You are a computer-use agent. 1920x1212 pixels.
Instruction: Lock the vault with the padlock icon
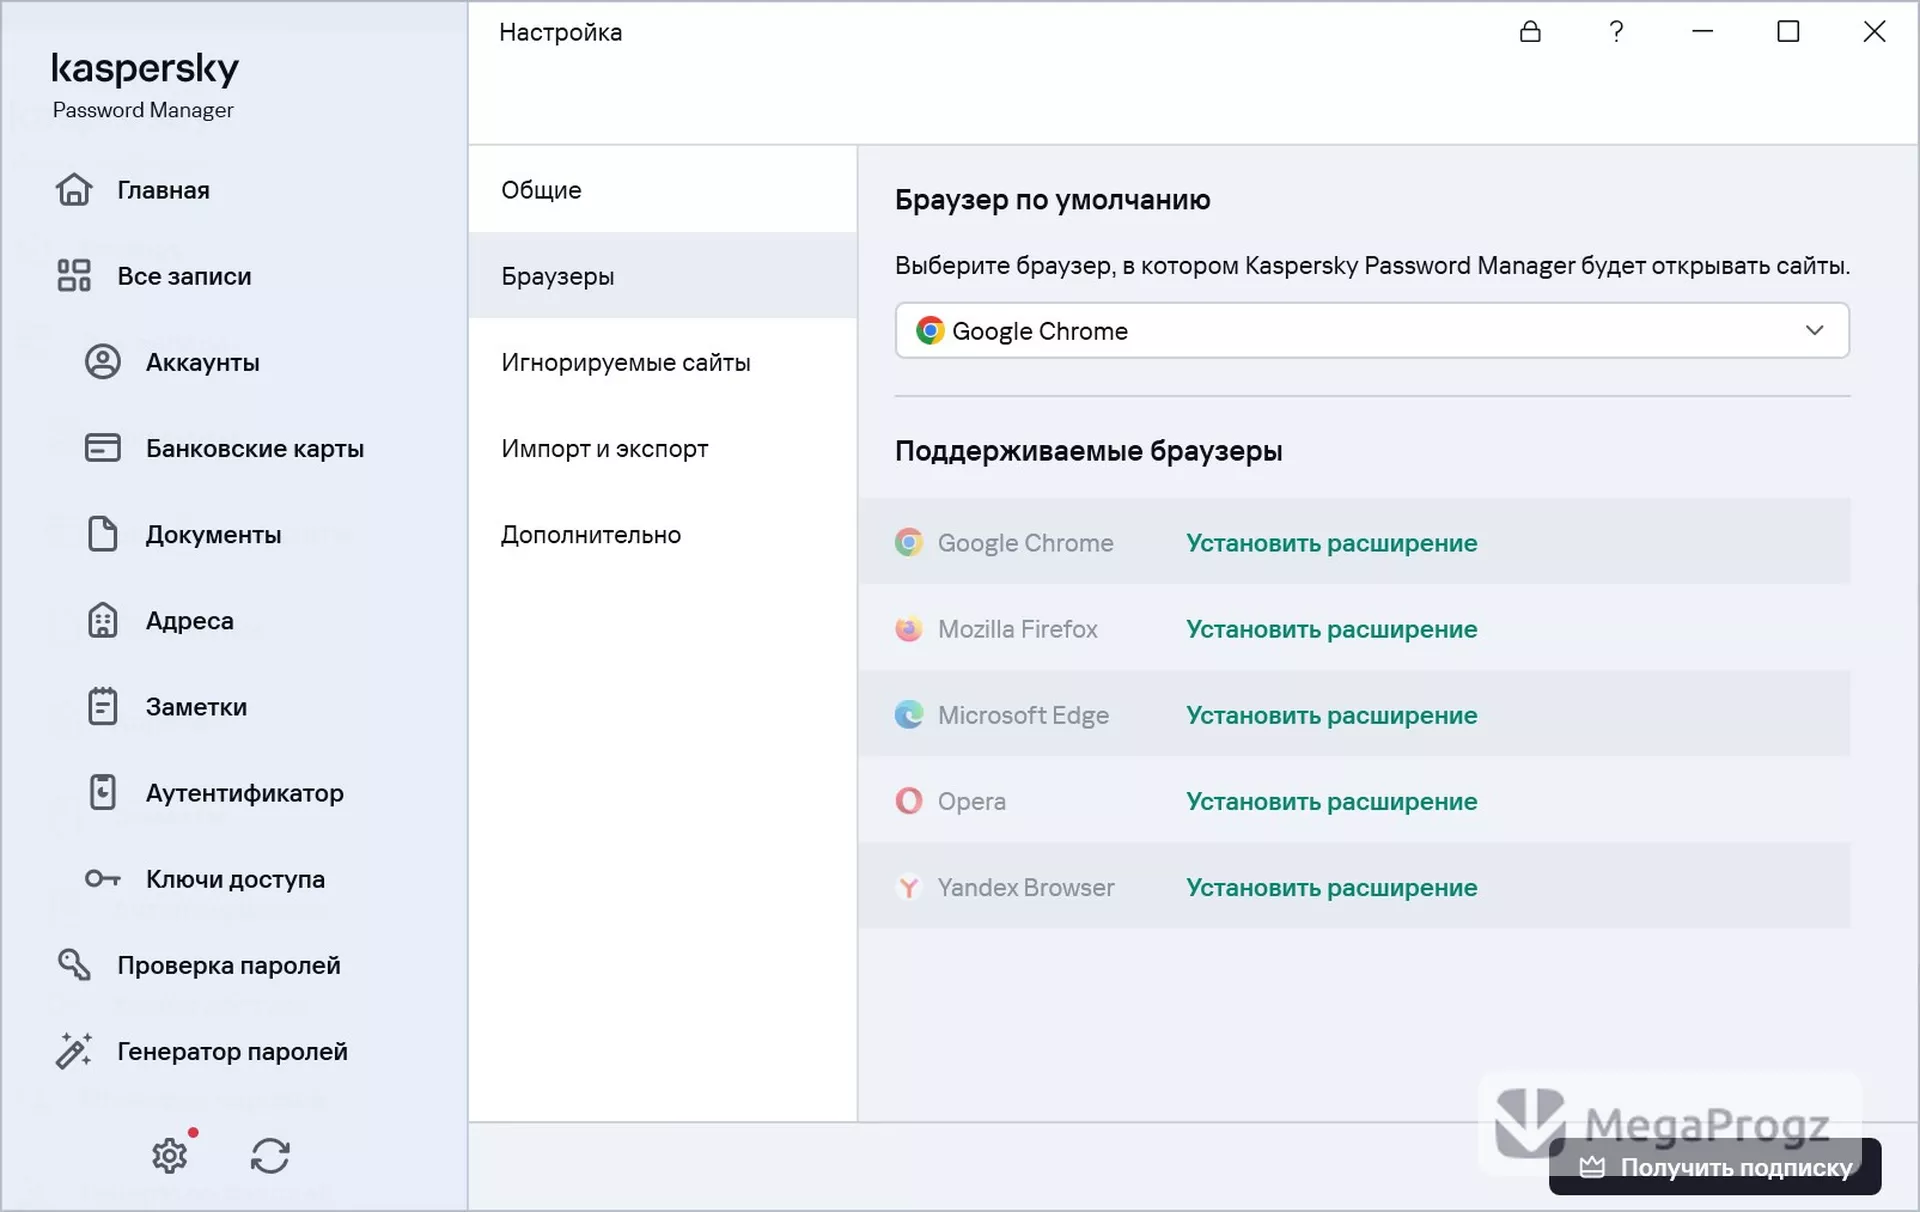(x=1530, y=31)
